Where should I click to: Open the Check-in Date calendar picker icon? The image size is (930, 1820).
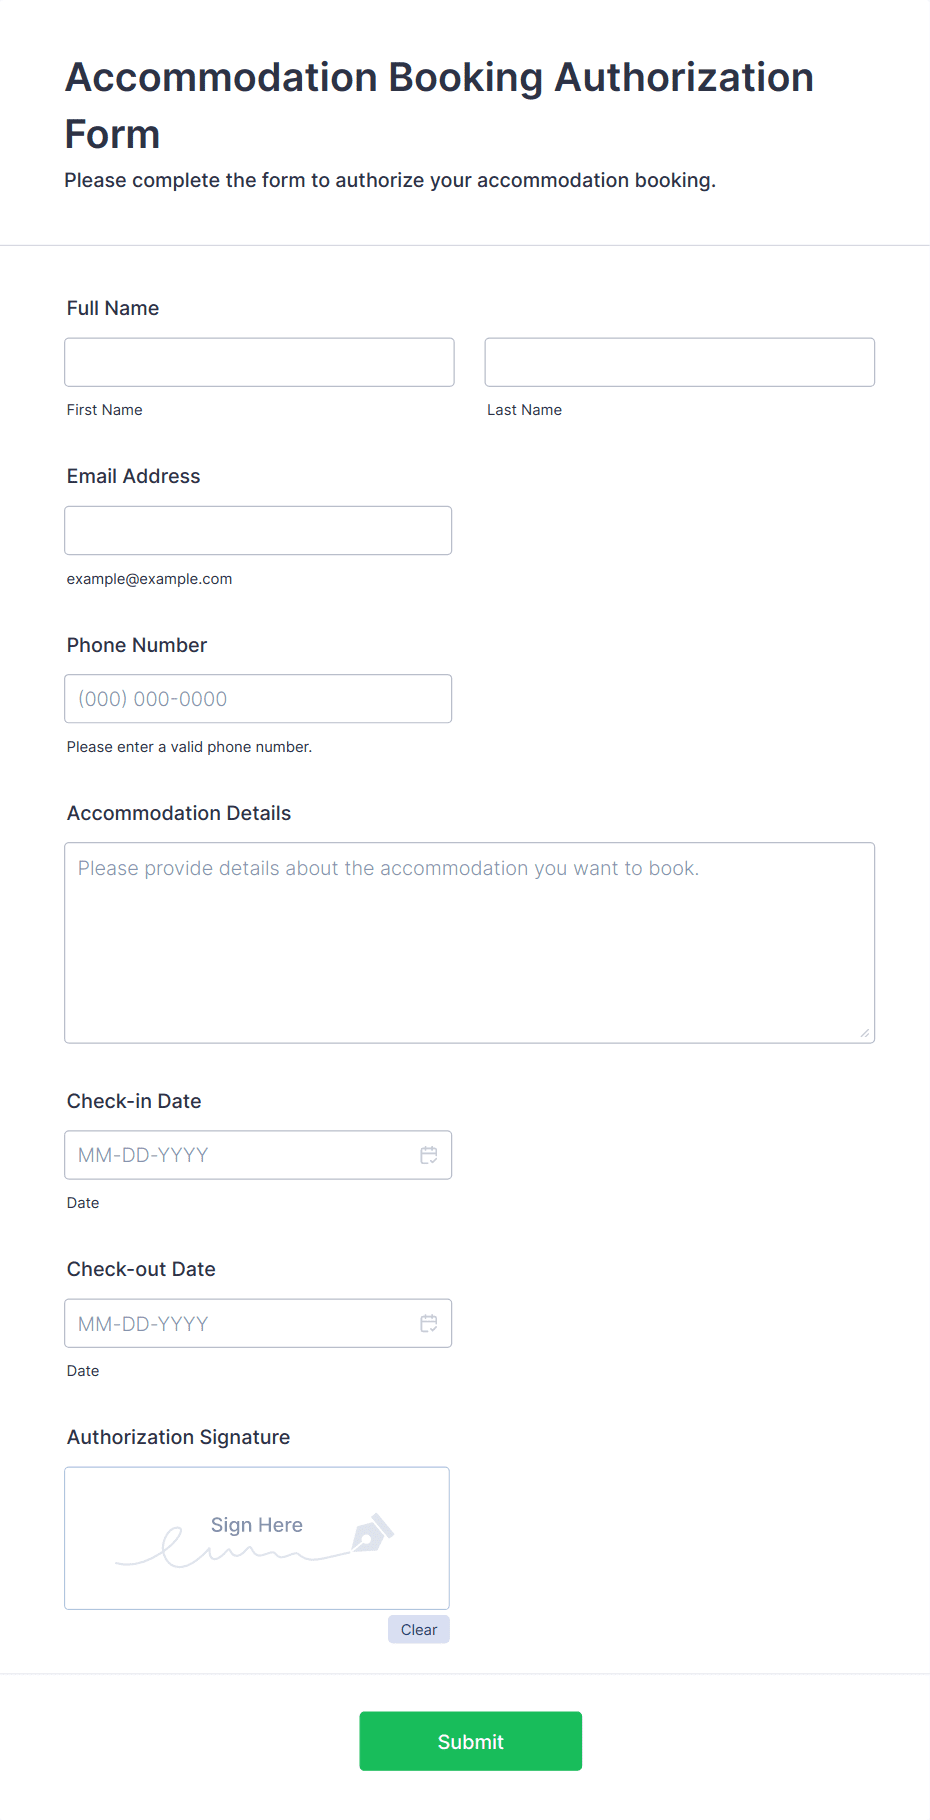coord(429,1155)
